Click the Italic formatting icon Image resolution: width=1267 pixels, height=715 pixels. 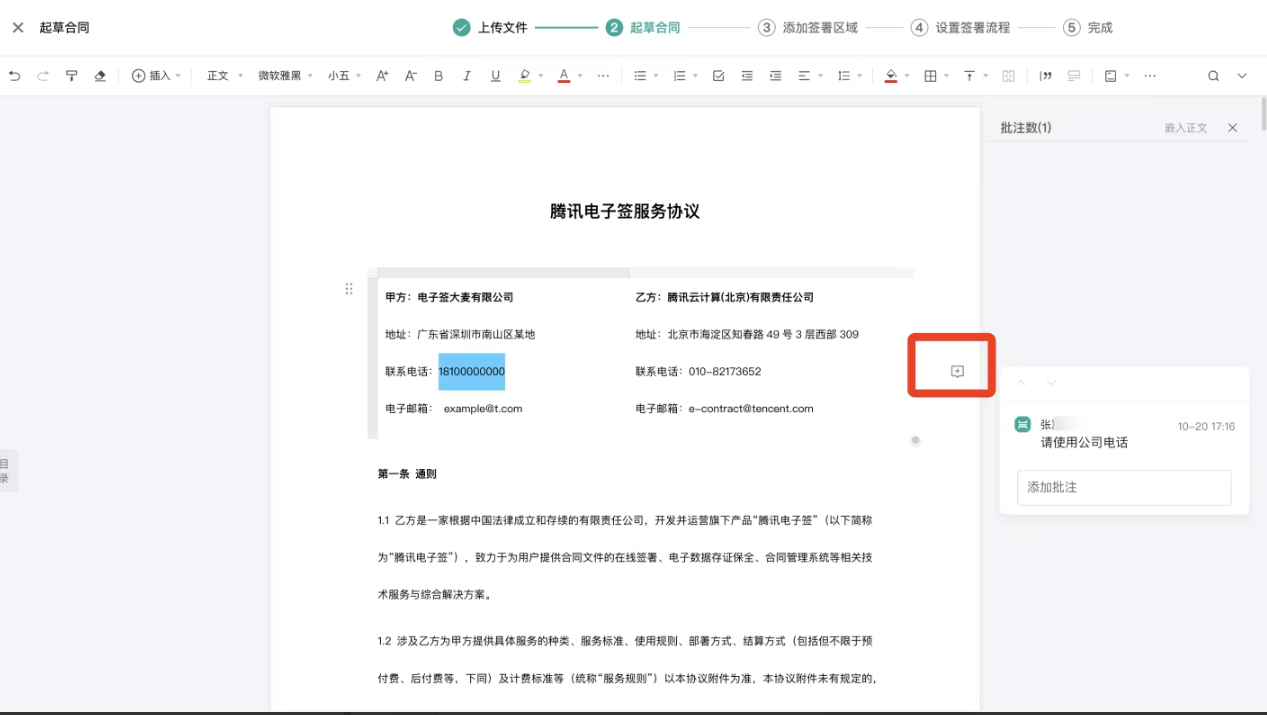tap(466, 75)
